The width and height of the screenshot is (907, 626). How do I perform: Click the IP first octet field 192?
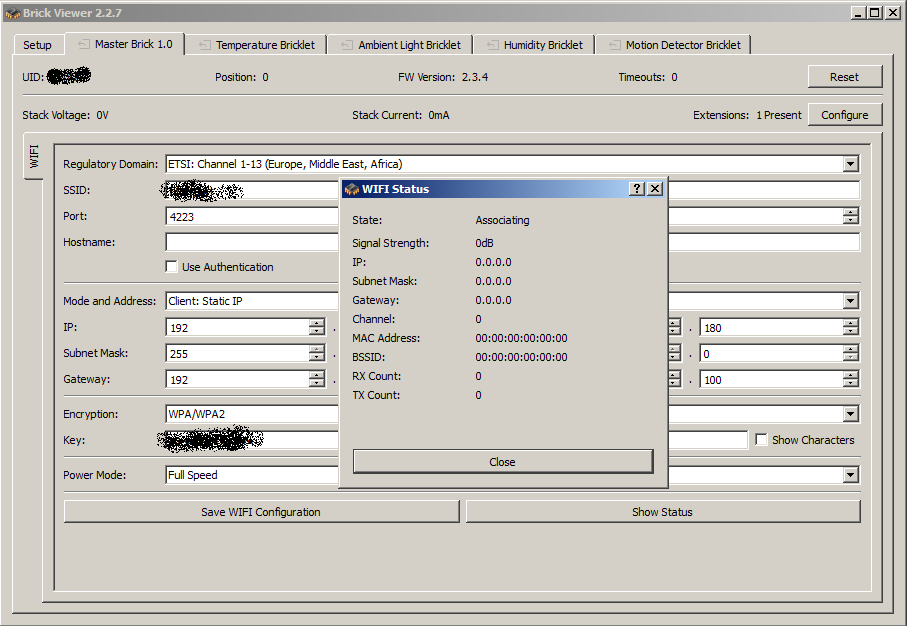tap(238, 327)
